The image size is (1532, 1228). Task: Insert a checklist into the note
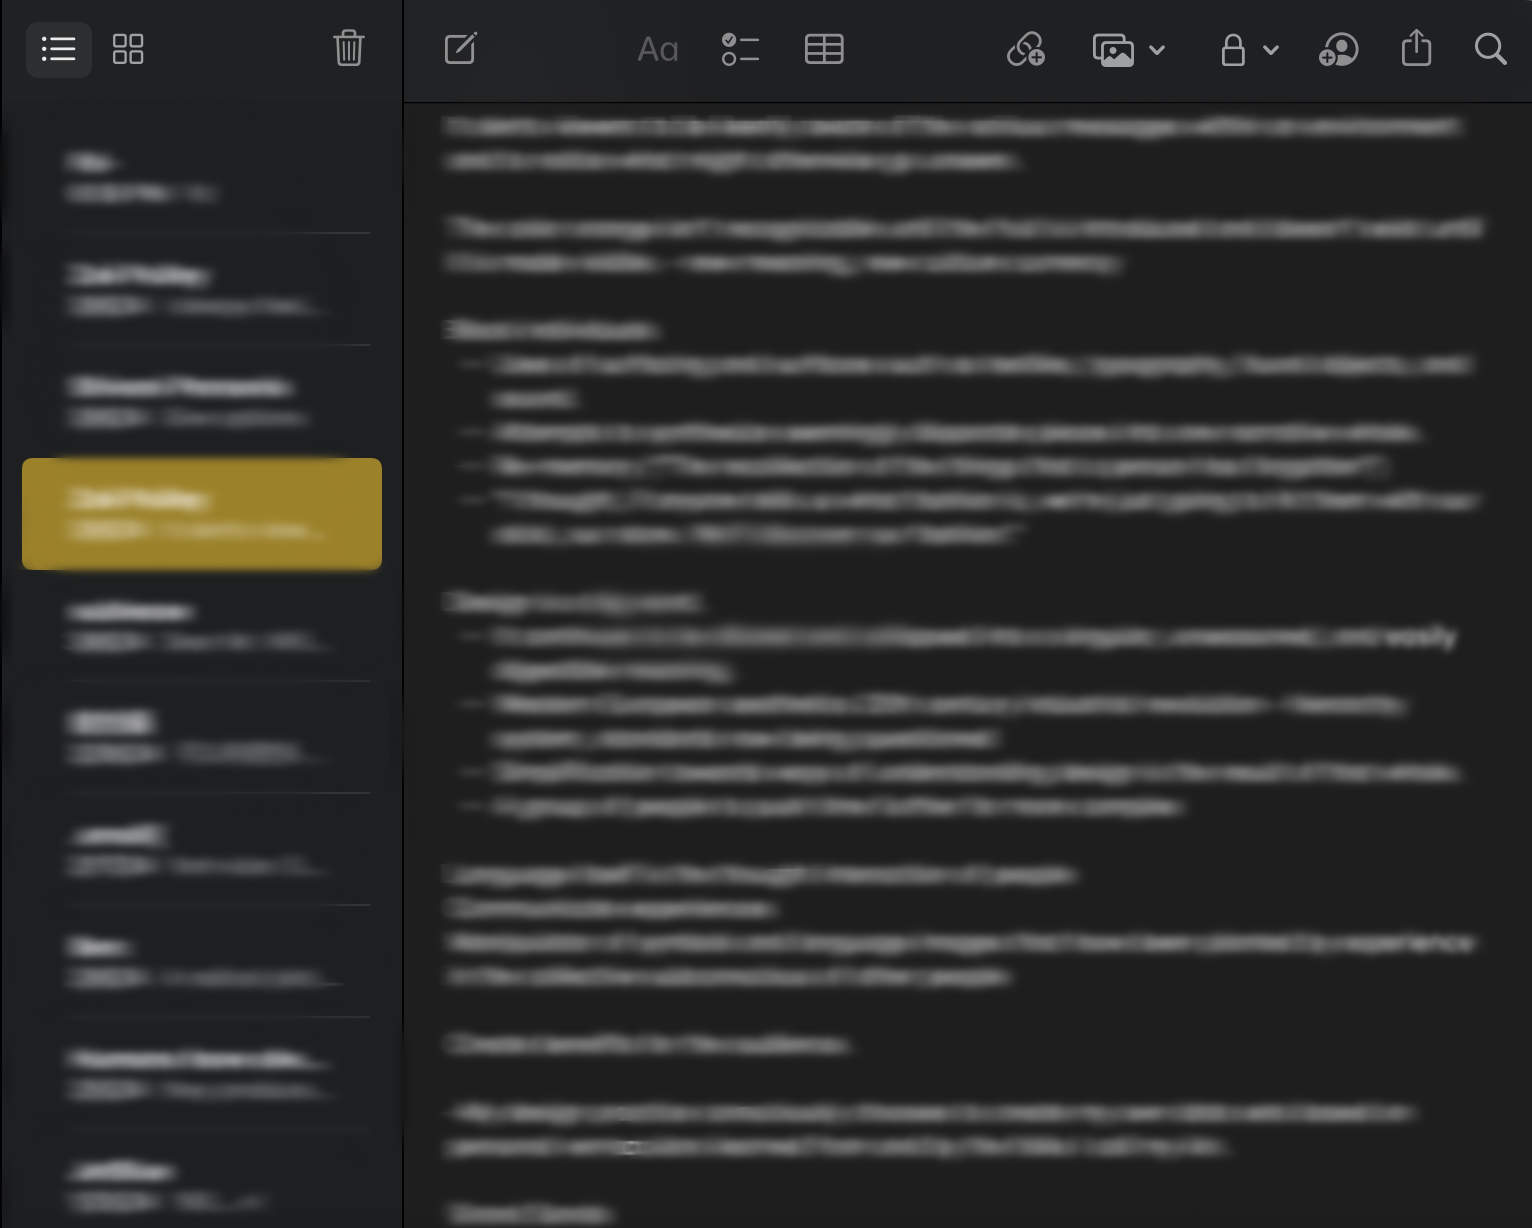740,49
